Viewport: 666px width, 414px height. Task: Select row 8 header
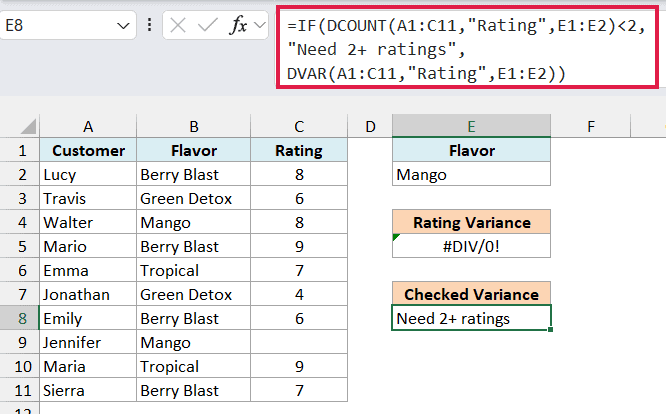[20, 318]
